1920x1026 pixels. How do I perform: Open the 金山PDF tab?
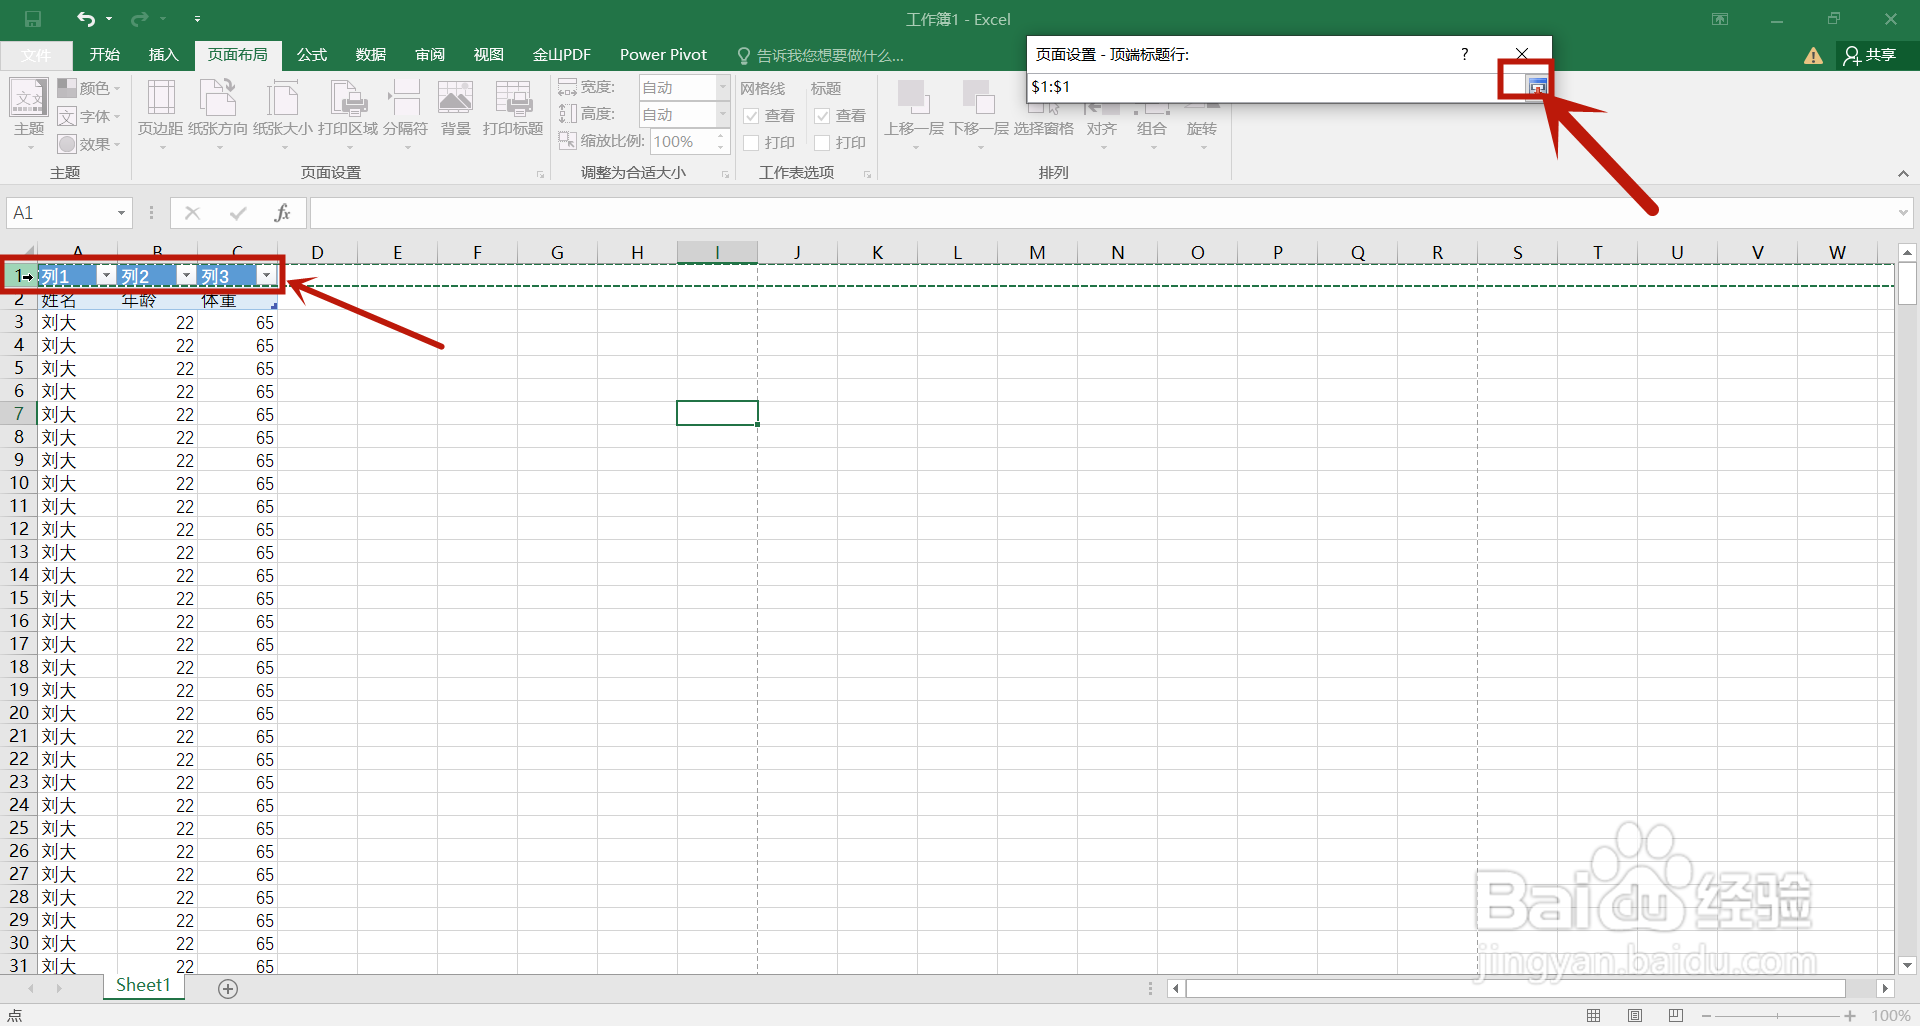tap(562, 55)
